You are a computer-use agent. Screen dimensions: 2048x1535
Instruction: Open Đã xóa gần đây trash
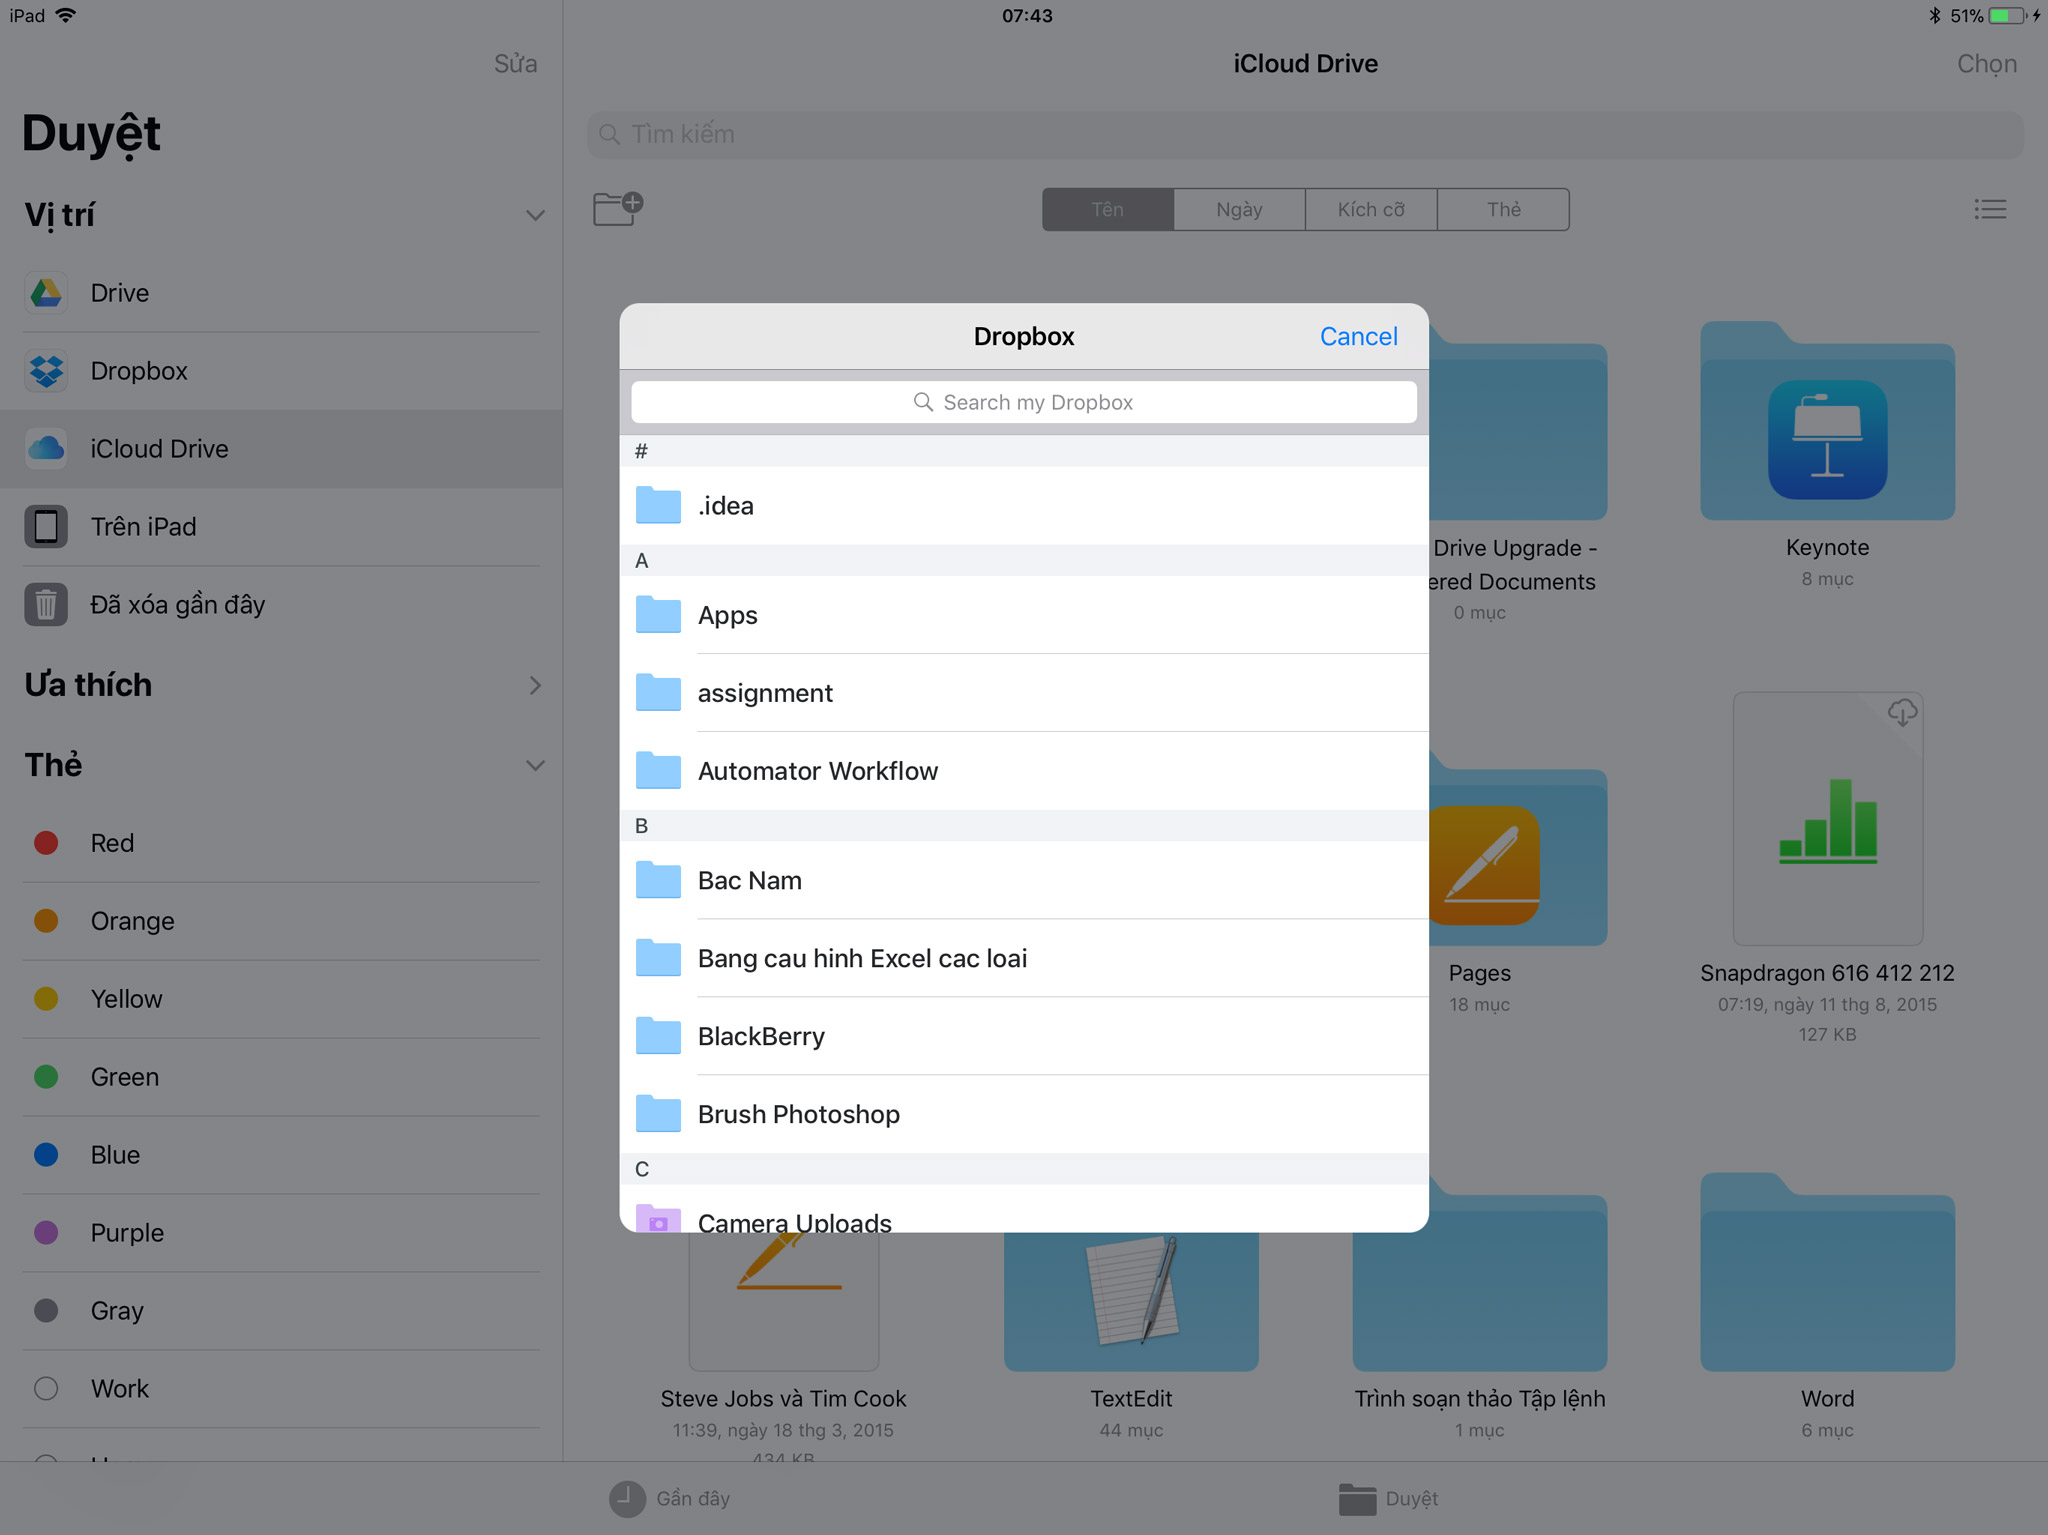281,605
